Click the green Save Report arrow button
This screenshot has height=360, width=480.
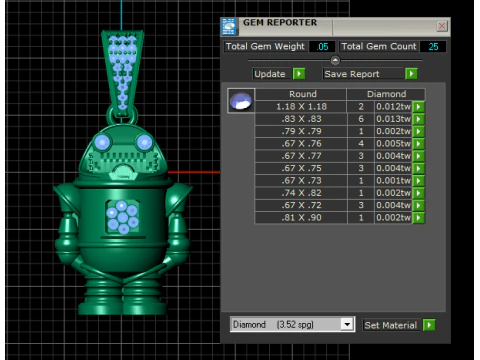tap(411, 74)
